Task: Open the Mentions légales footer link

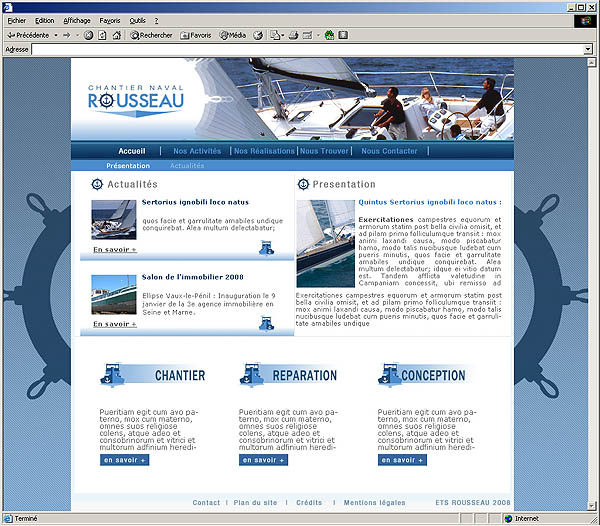Action: (374, 503)
